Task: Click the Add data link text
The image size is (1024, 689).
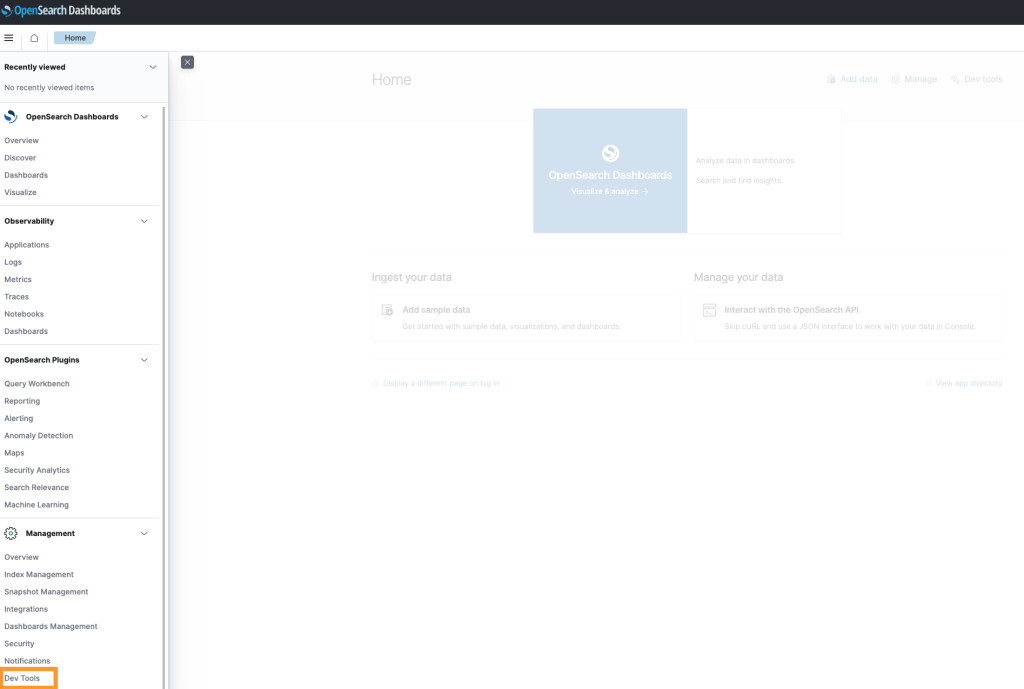Action: [858, 79]
